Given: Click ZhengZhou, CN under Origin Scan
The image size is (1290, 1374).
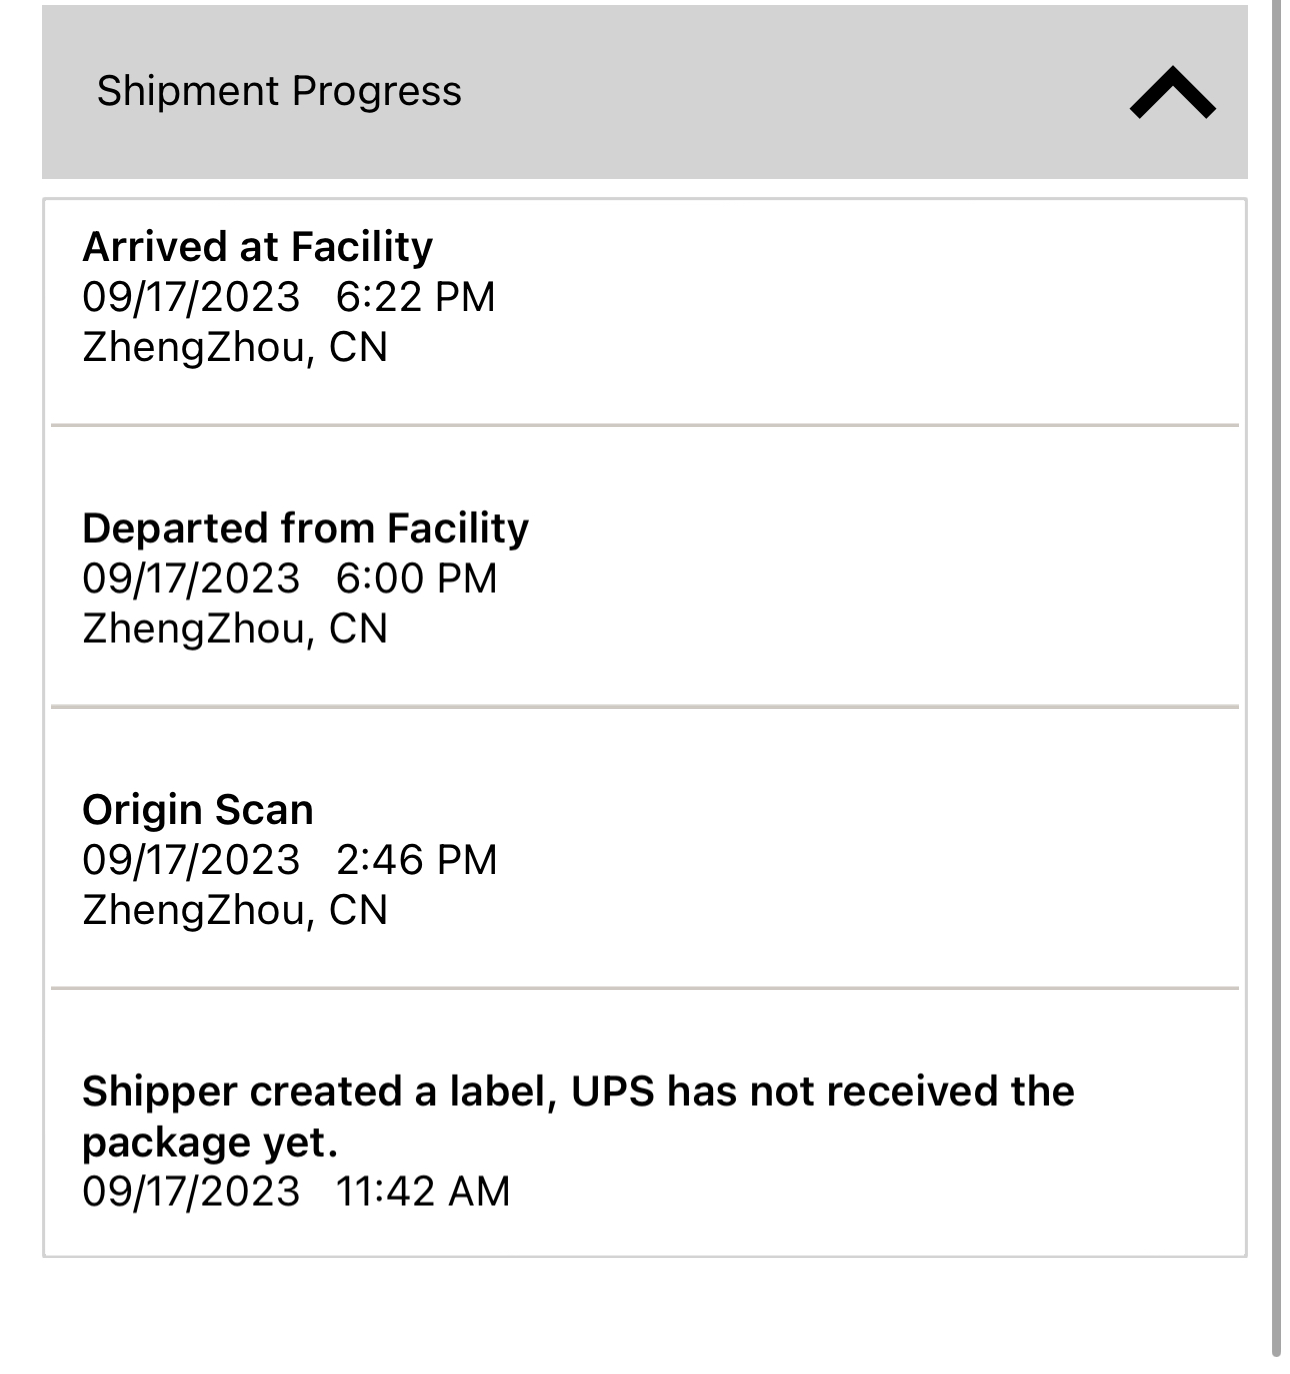Looking at the screenshot, I should point(235,910).
